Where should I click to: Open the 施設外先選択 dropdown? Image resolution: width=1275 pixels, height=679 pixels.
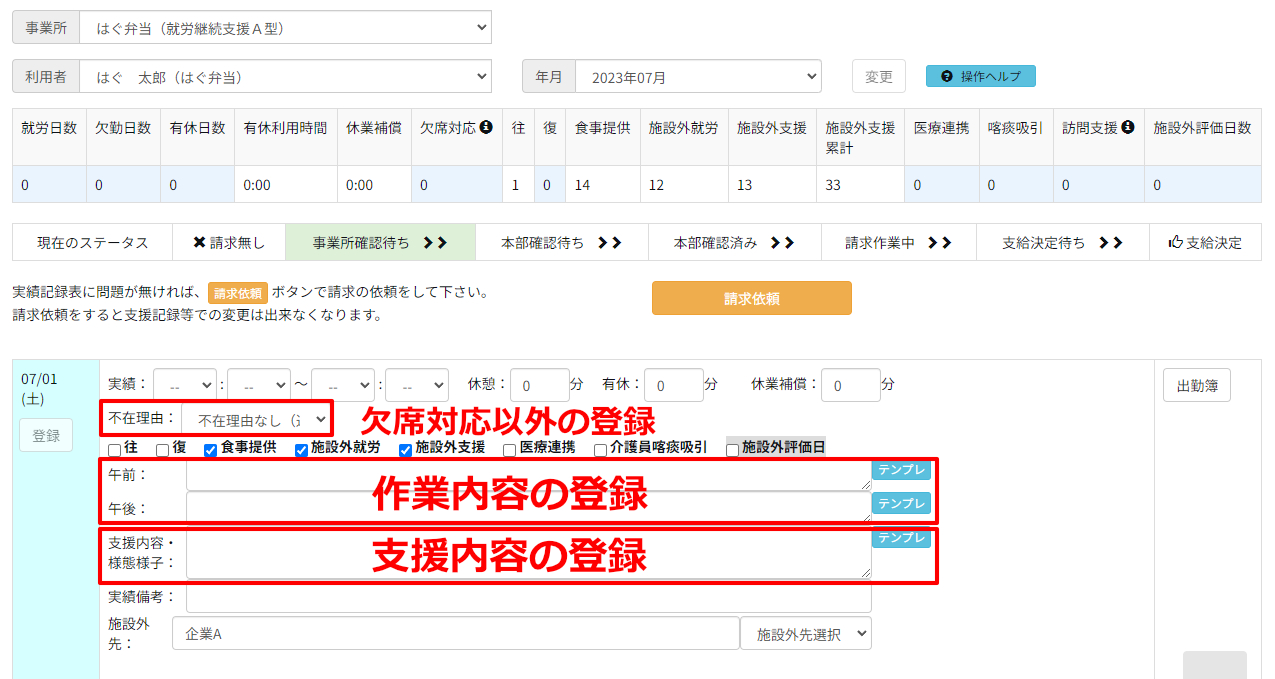805,634
